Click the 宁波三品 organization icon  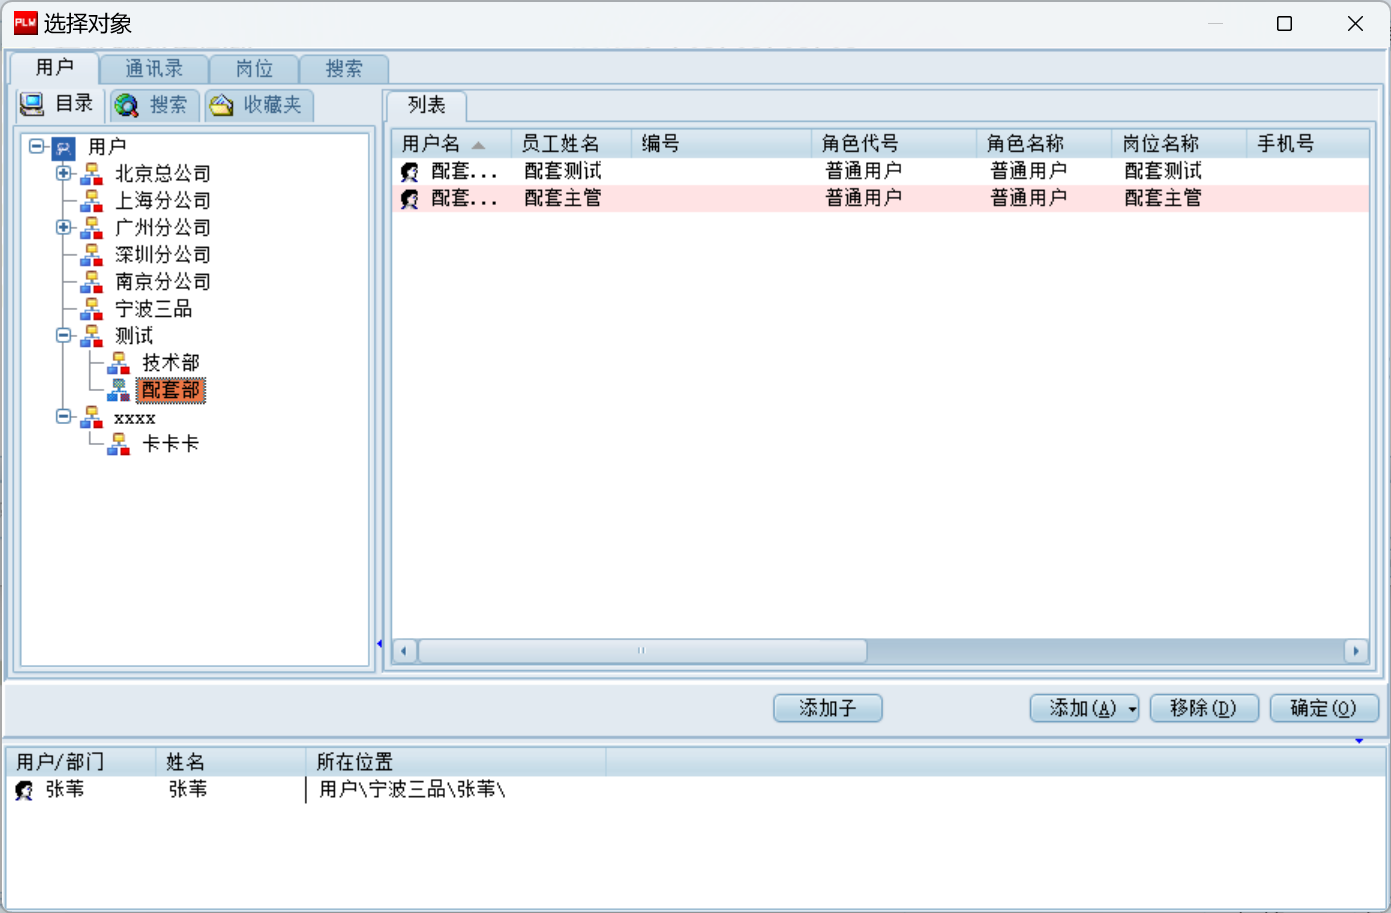click(91, 309)
